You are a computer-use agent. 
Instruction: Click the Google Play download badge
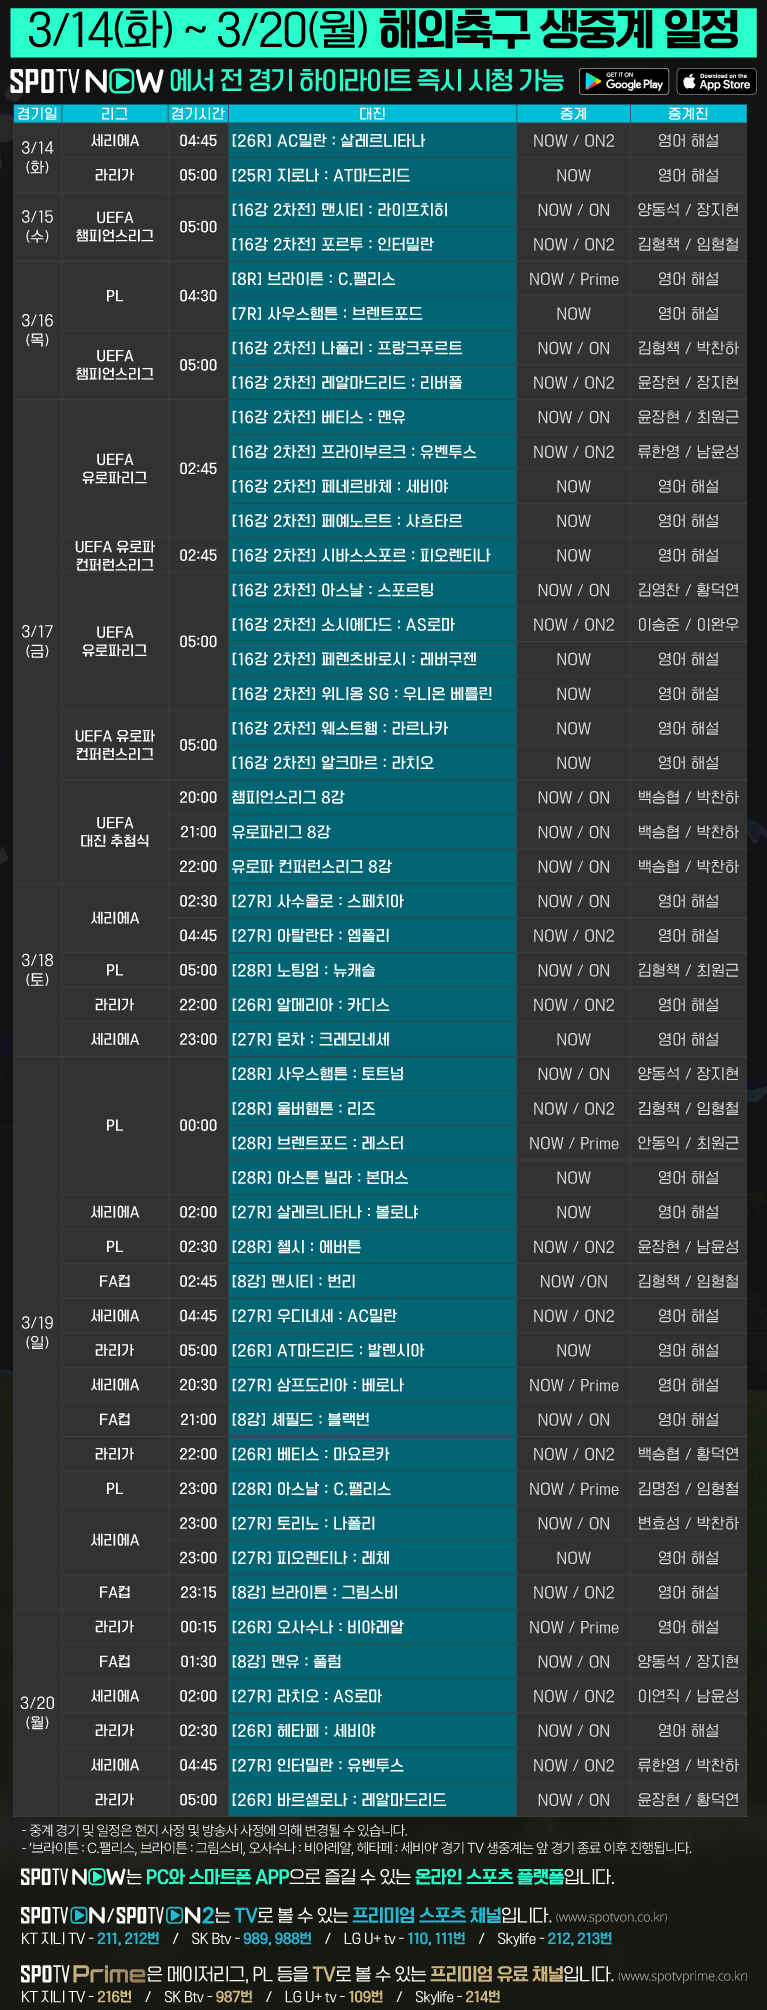pos(624,82)
